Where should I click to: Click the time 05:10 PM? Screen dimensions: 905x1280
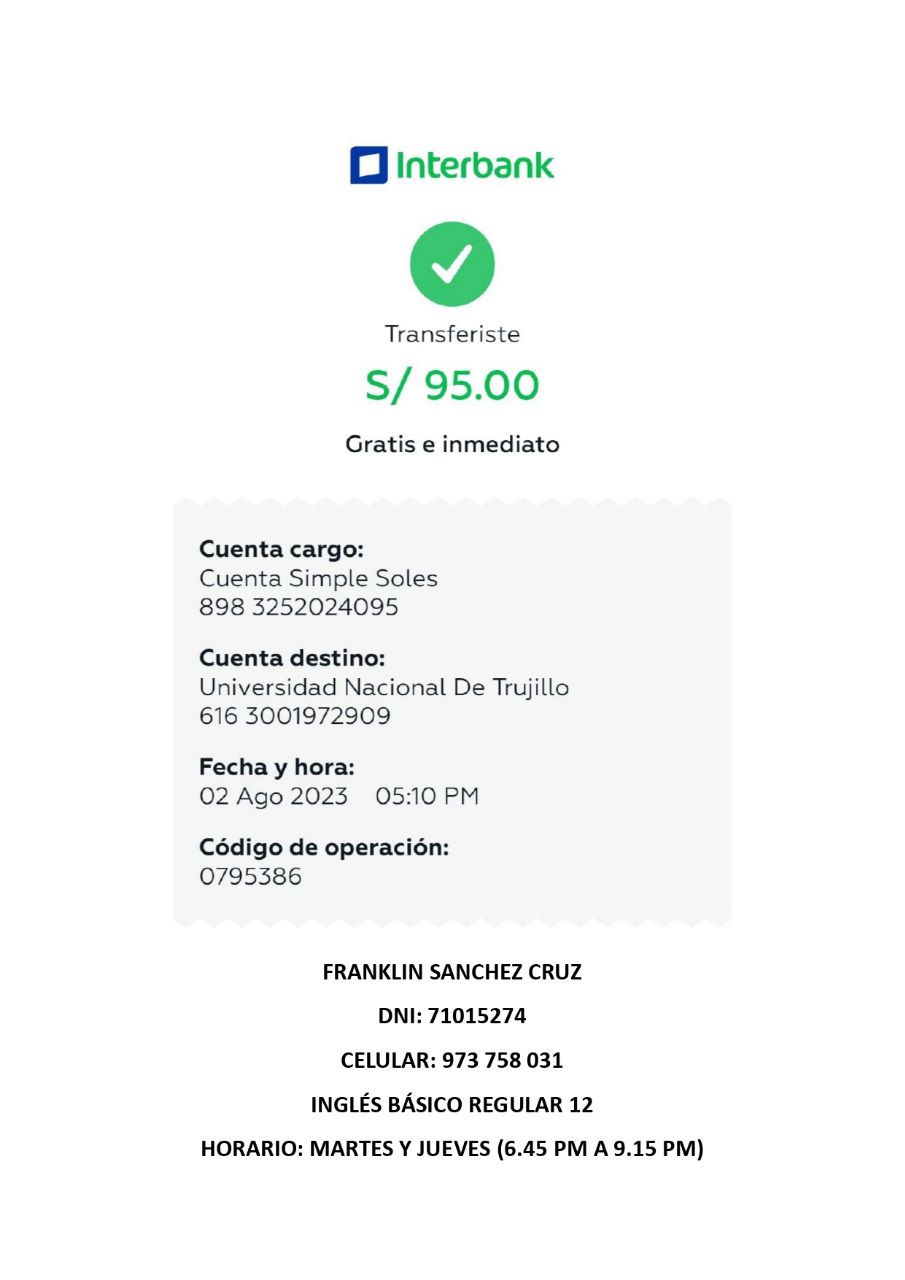427,796
